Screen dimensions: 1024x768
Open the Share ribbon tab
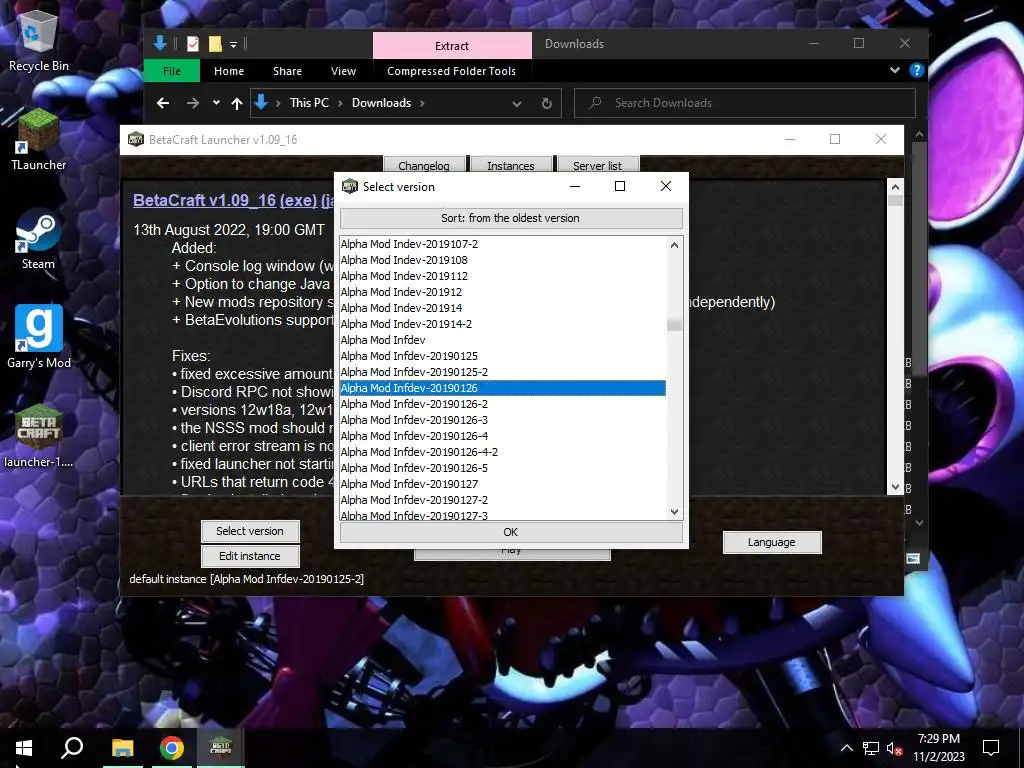(287, 71)
